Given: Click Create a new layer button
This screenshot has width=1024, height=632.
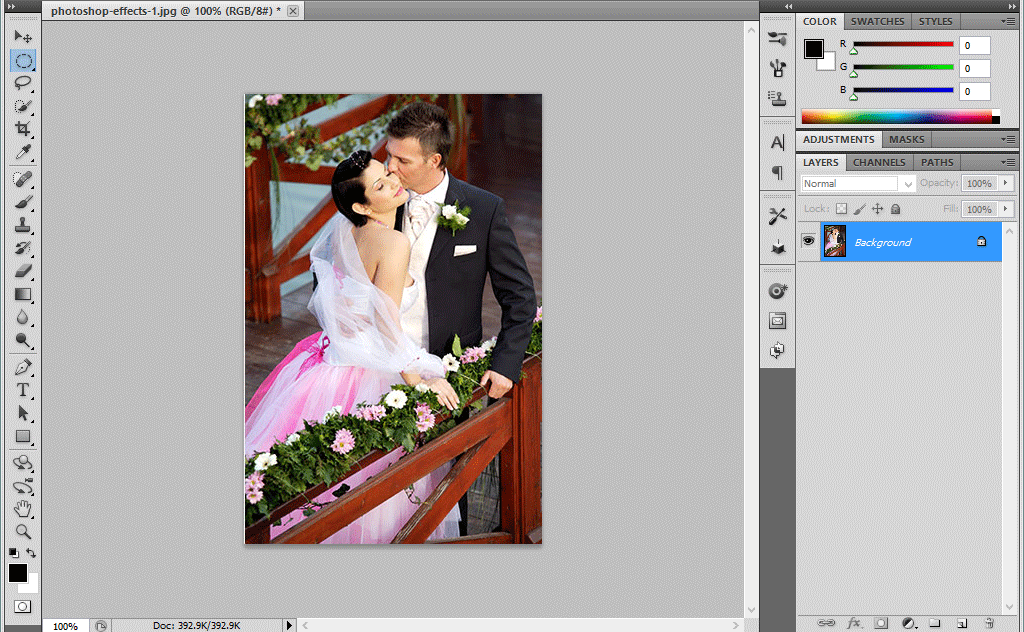Looking at the screenshot, I should pyautogui.click(x=961, y=623).
